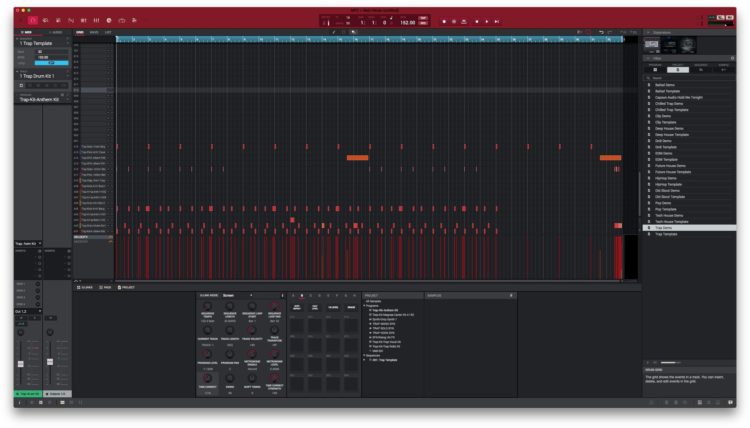Toggle the rightmost file-type filter in browser

pyautogui.click(x=724, y=70)
